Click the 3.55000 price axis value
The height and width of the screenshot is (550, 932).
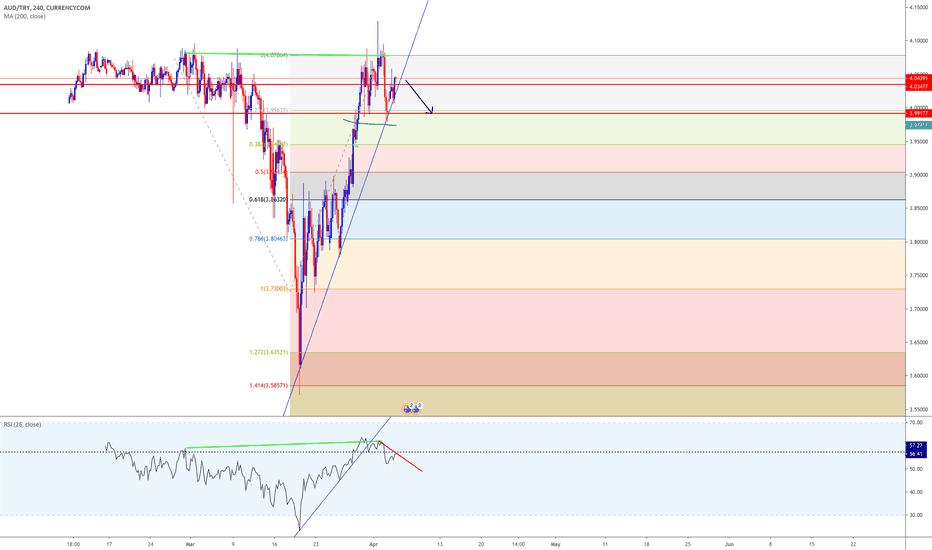coord(918,410)
